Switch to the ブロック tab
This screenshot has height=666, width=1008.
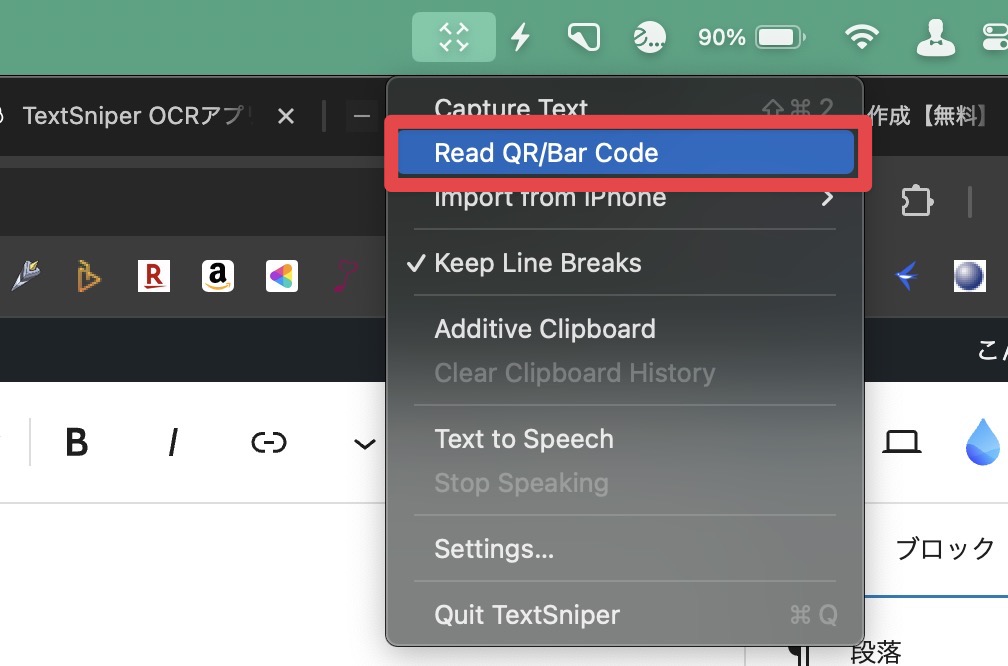[x=945, y=548]
